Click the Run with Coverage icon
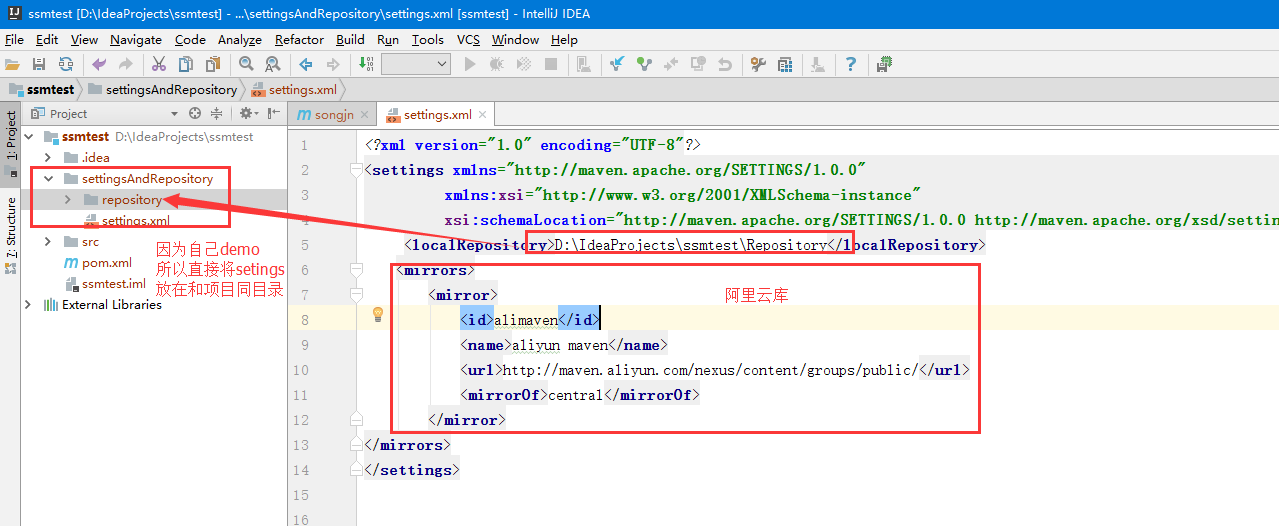1279x526 pixels. [523, 64]
